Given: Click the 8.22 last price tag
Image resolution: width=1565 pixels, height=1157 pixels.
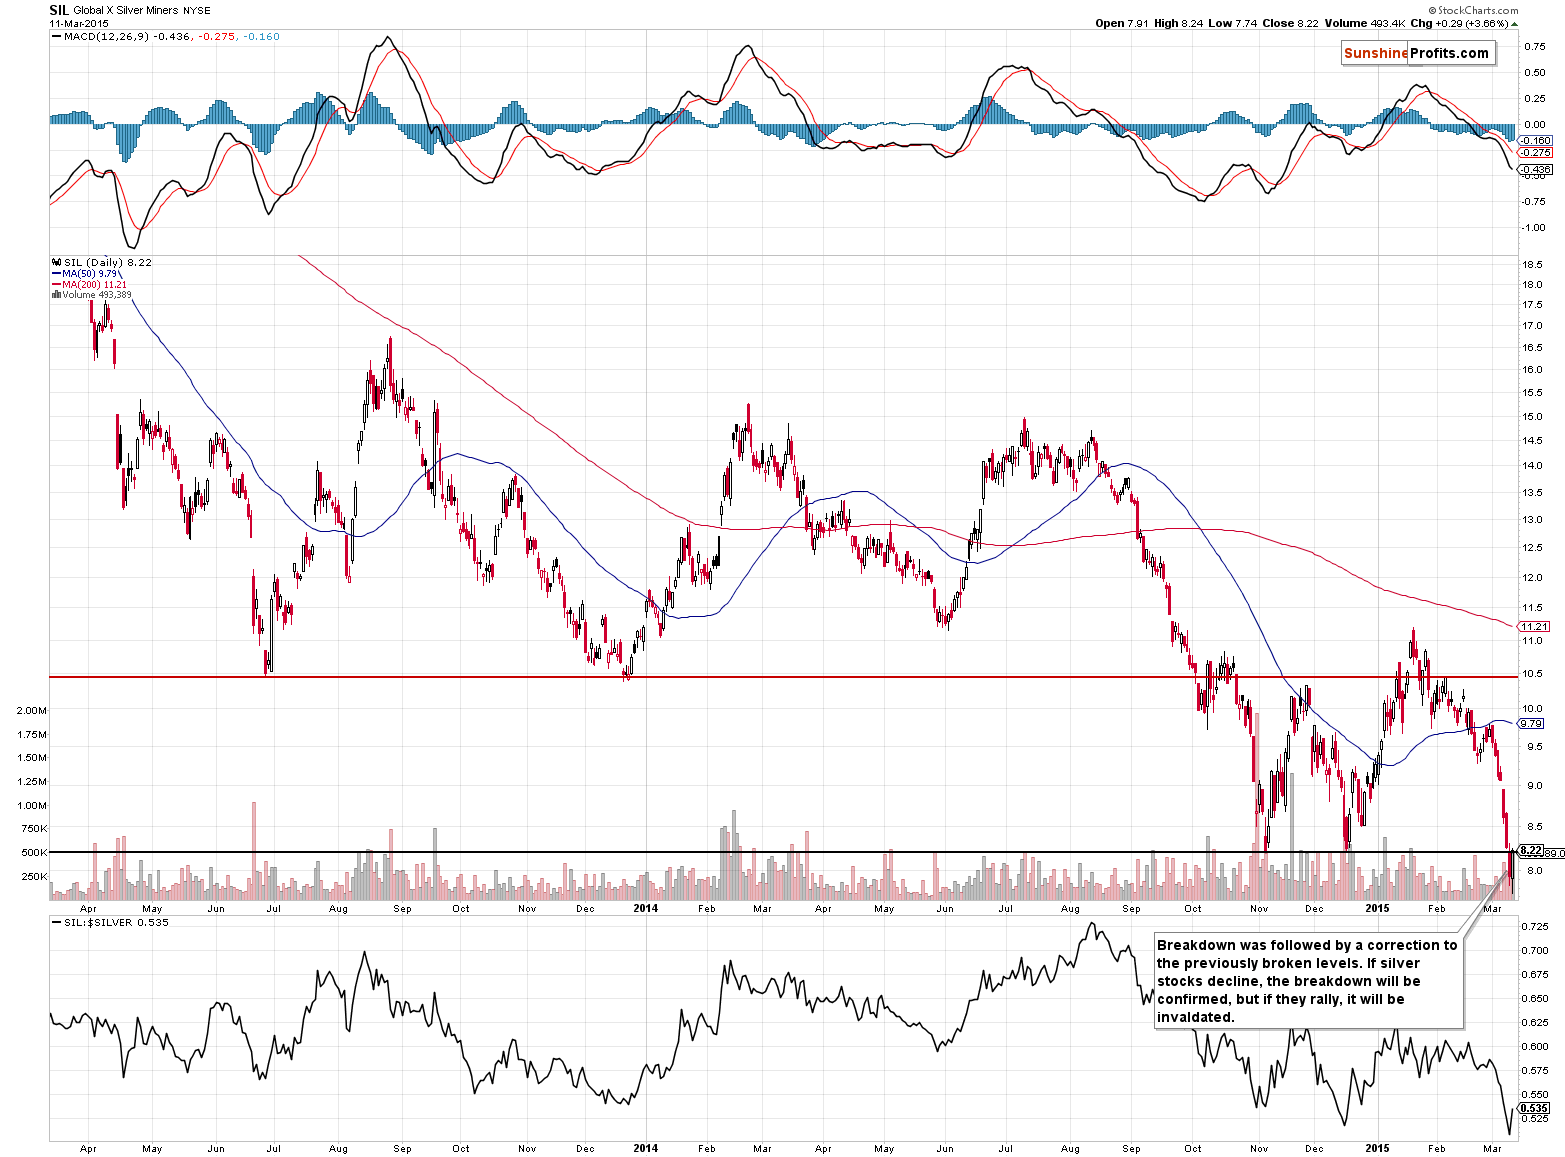Looking at the screenshot, I should point(1531,851).
